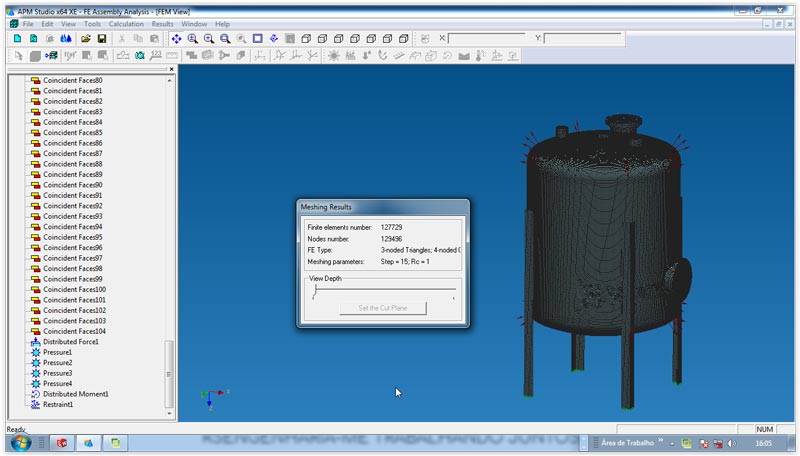Image resolution: width=800 pixels, height=456 pixels.
Task: Open the Calculation menu
Action: pyautogui.click(x=126, y=23)
